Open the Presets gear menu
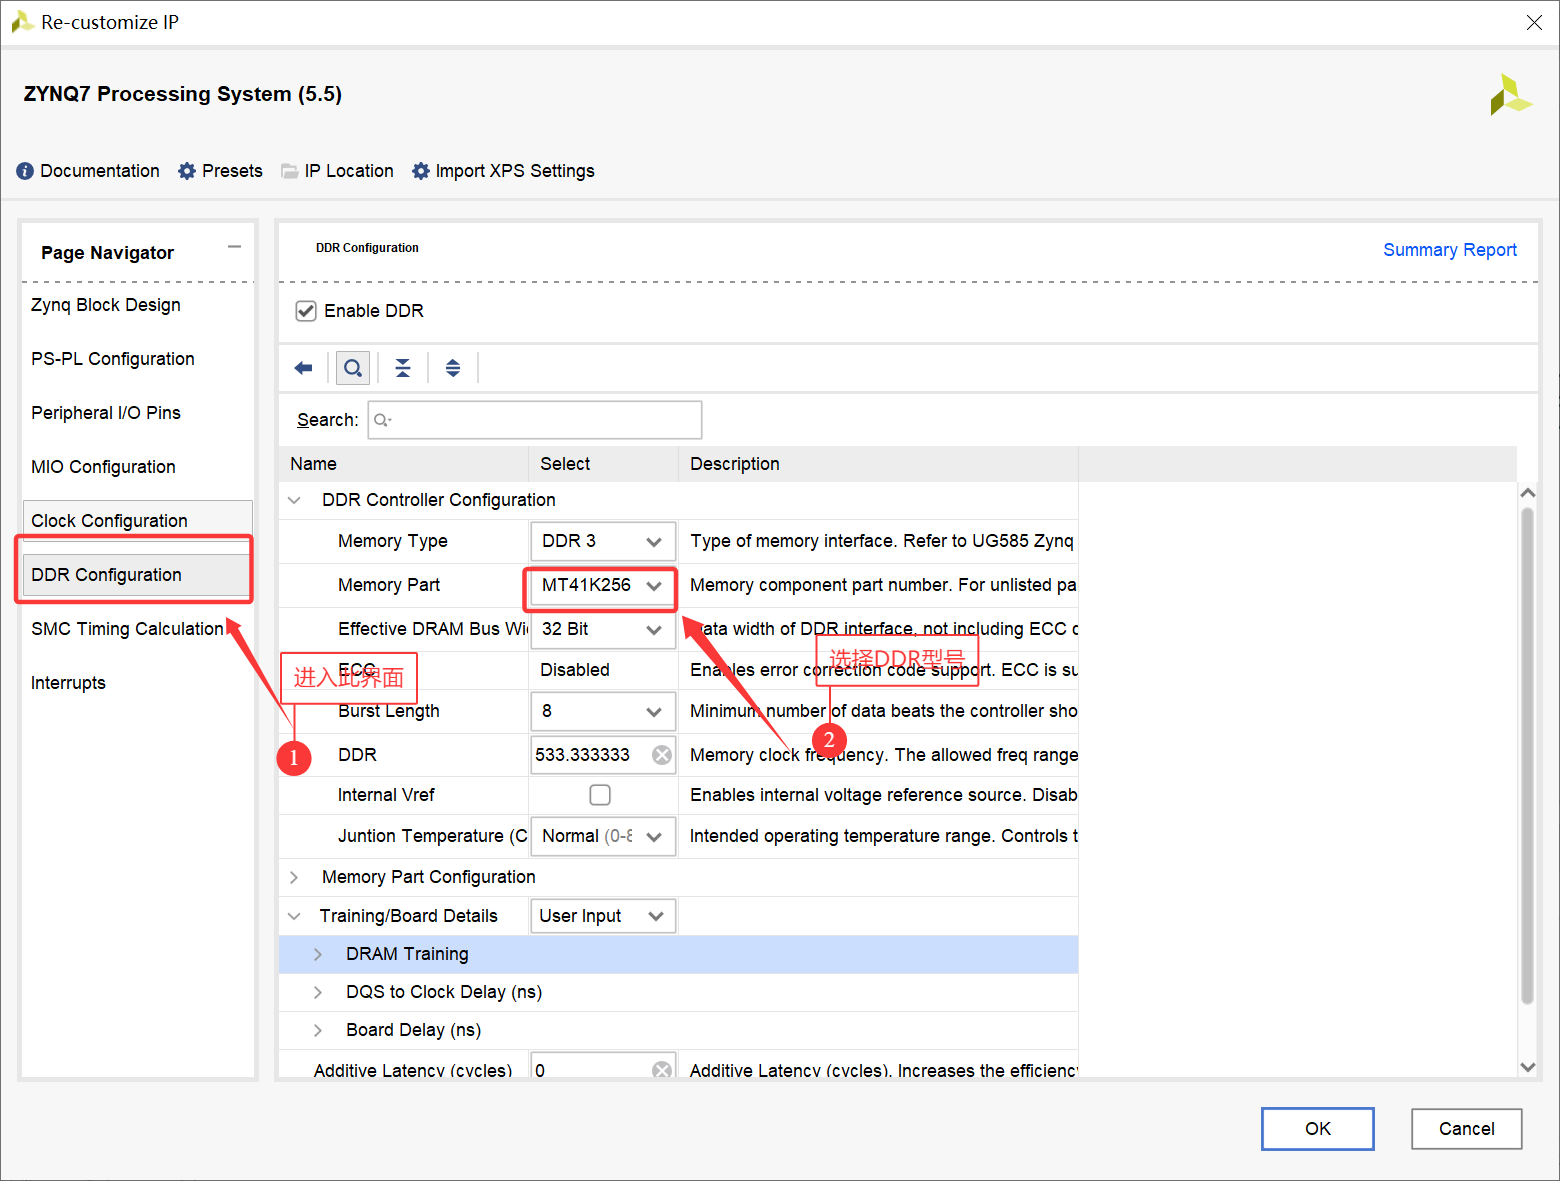The width and height of the screenshot is (1560, 1181). pyautogui.click(x=220, y=171)
